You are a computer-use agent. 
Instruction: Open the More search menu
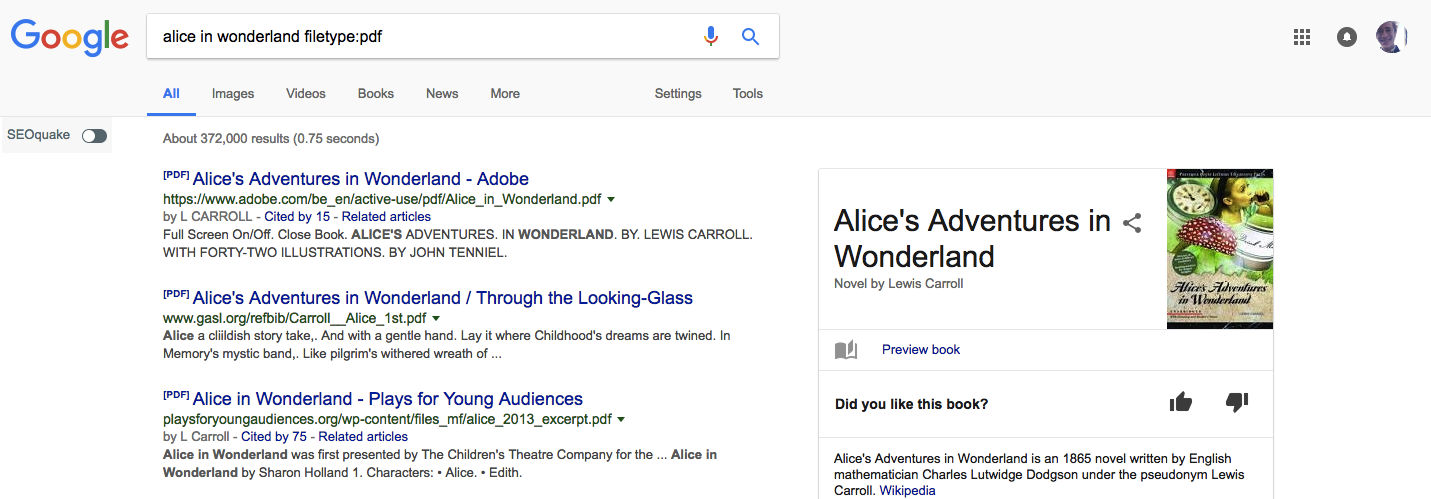click(x=505, y=94)
